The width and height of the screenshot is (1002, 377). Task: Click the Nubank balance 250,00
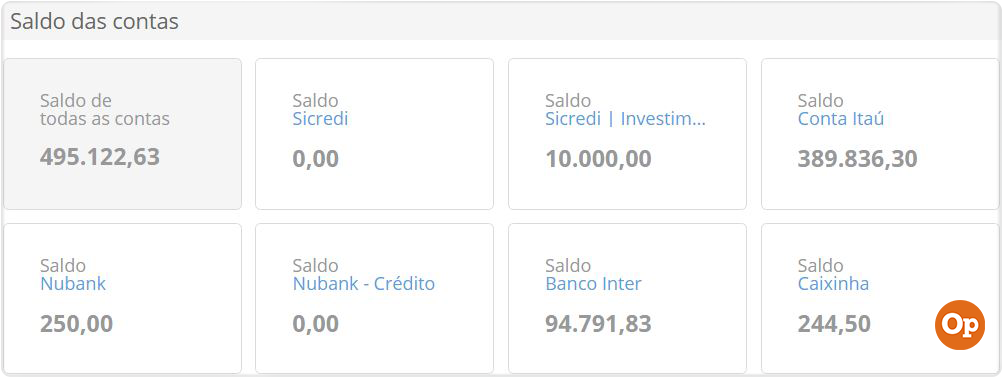tap(77, 323)
